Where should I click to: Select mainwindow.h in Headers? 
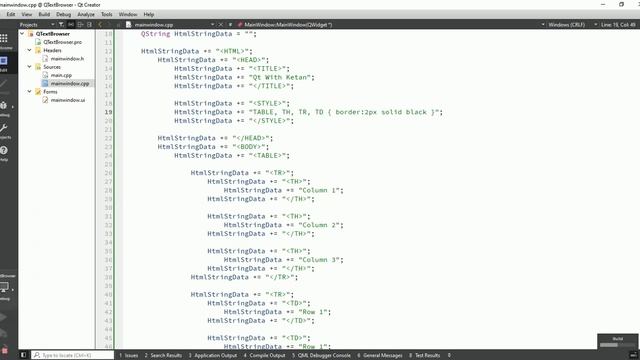(67, 58)
